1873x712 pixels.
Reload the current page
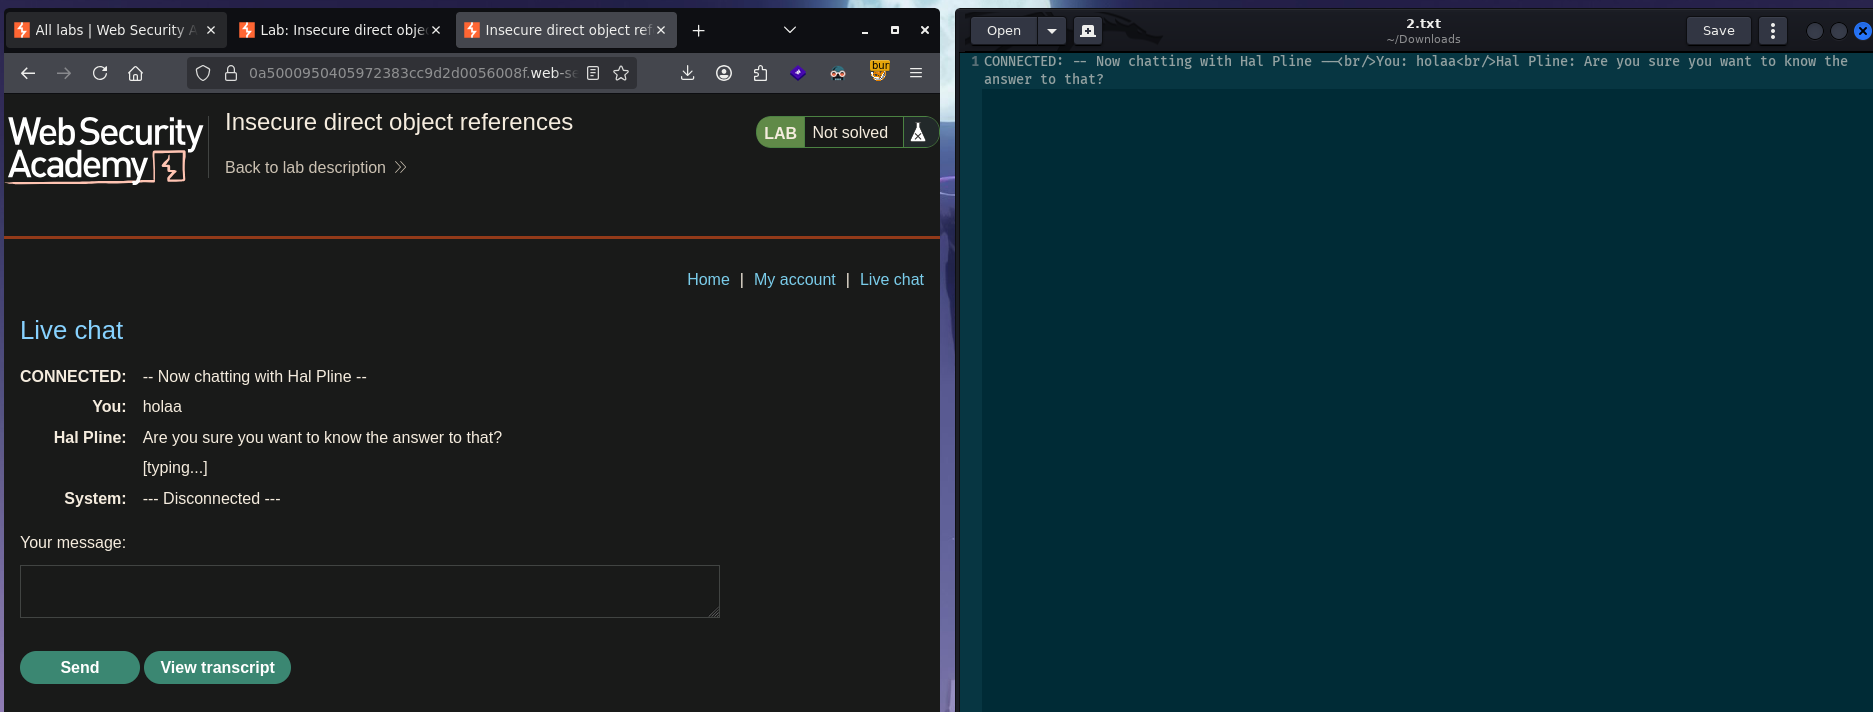point(100,73)
